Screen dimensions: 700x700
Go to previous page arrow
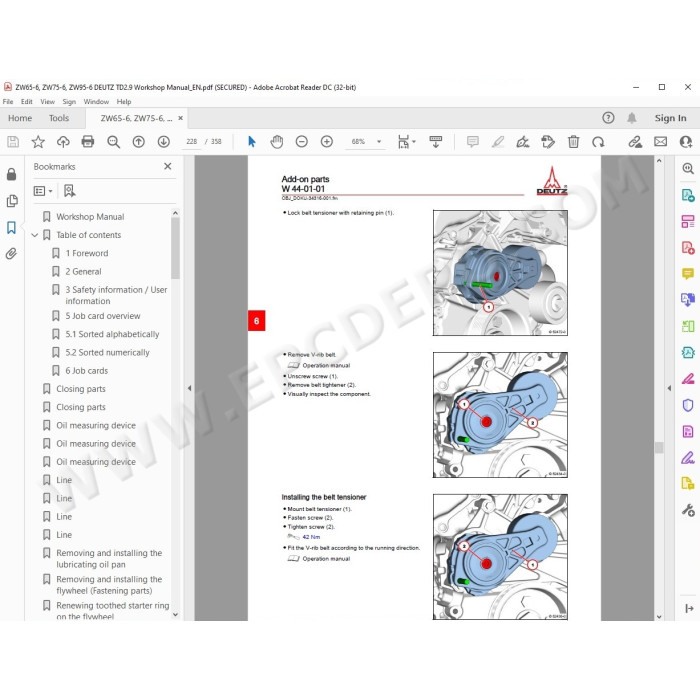coord(138,142)
